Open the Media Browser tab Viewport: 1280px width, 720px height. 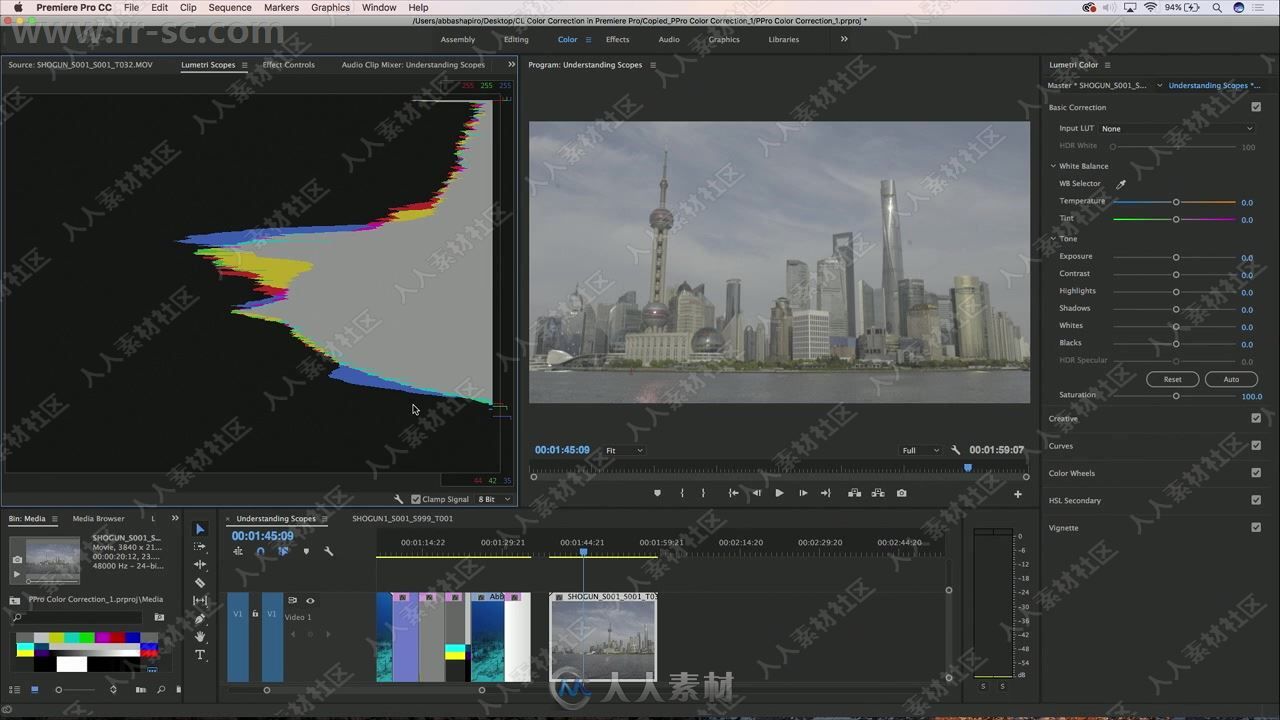(x=98, y=519)
